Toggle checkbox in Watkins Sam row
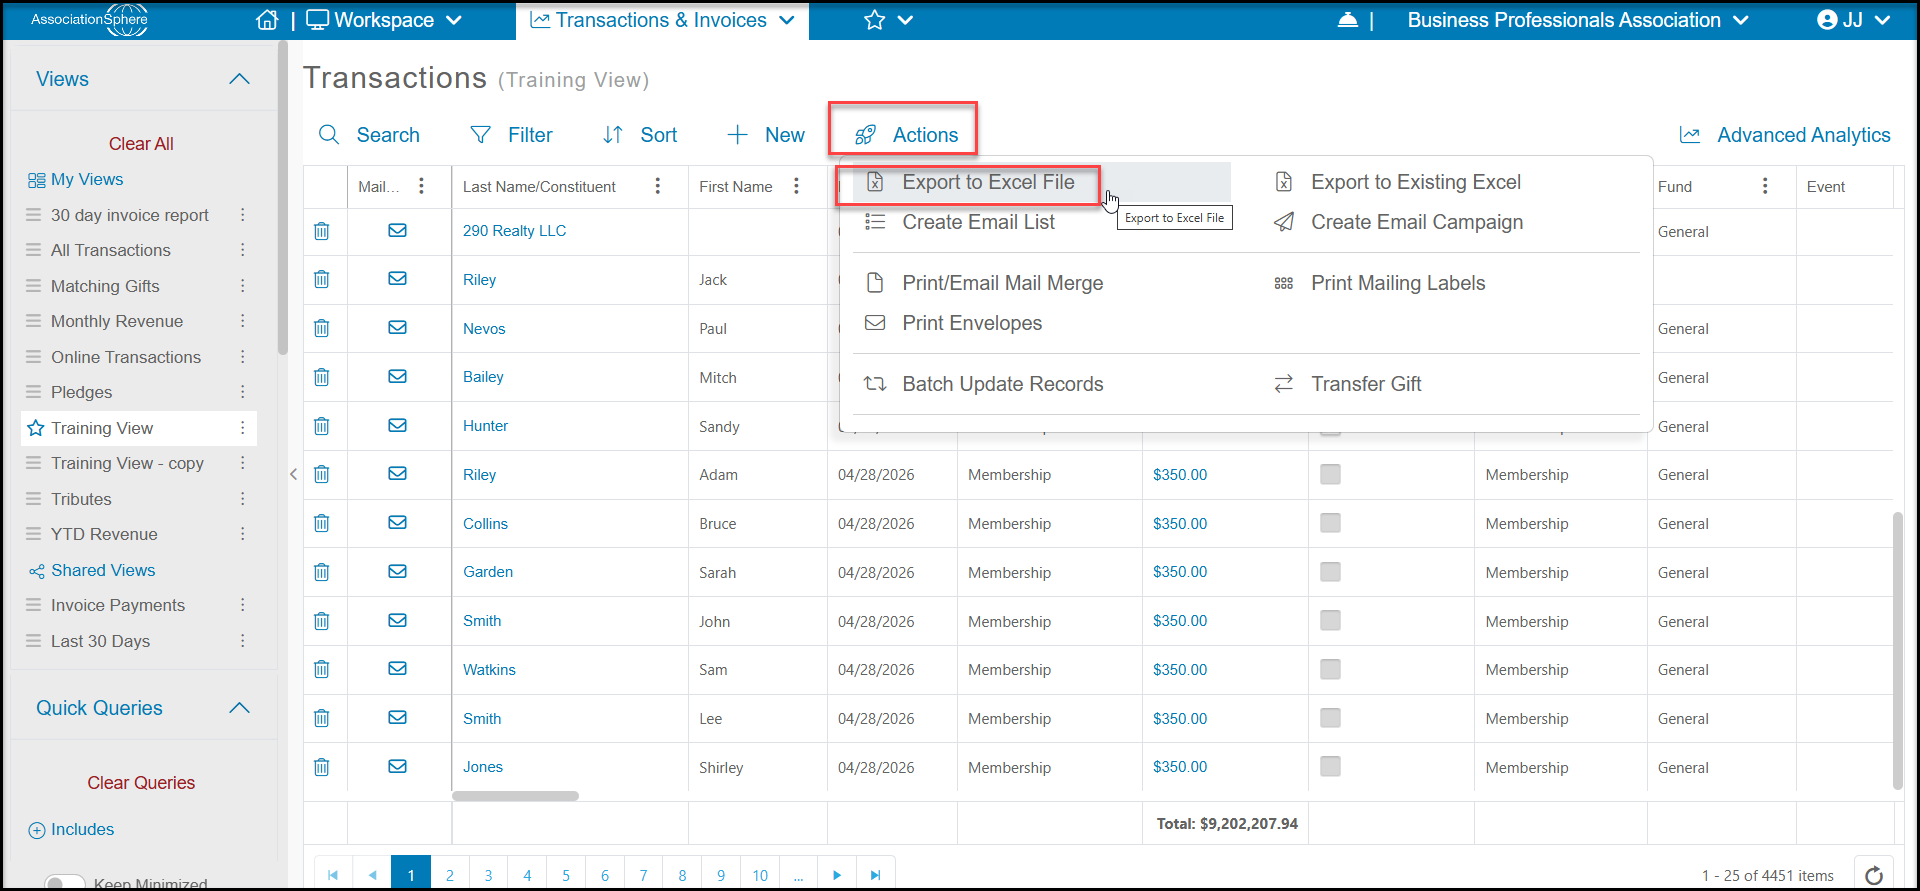Image resolution: width=1920 pixels, height=891 pixels. (x=1330, y=669)
